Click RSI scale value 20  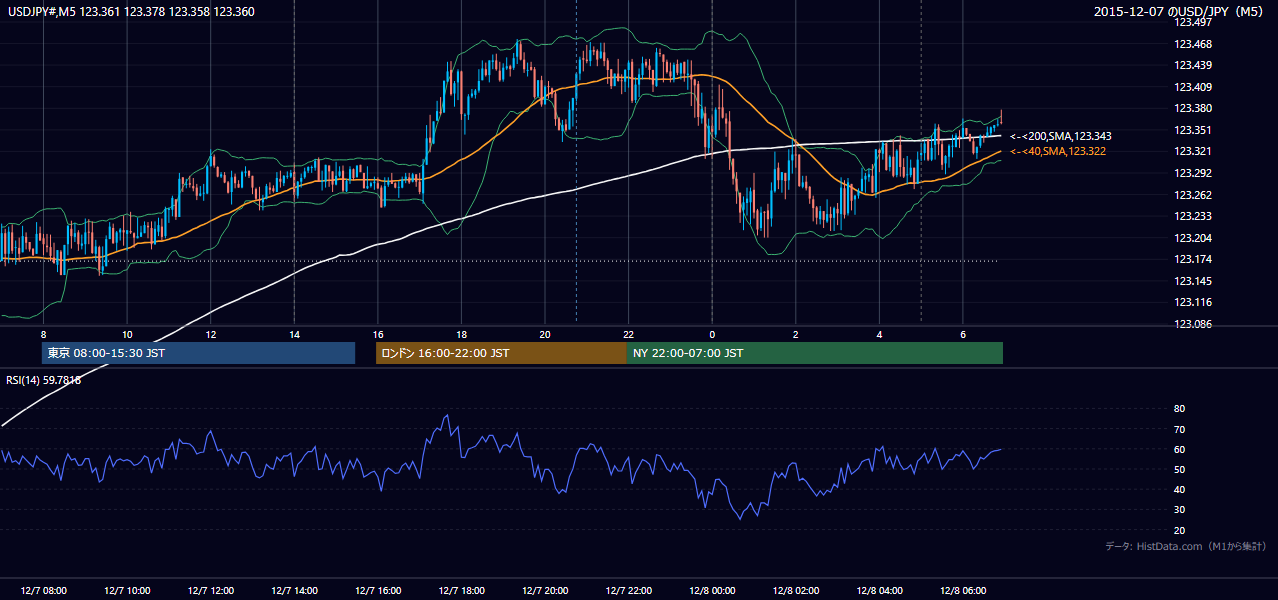coord(1179,530)
